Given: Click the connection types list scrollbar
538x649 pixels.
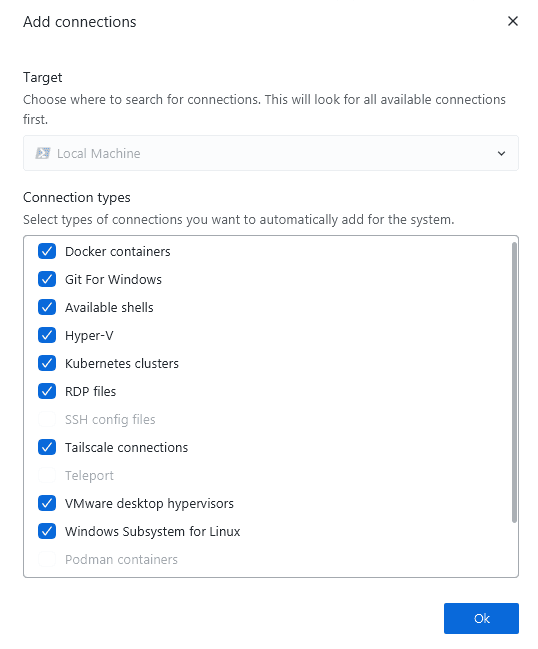Looking at the screenshot, I should coord(514,383).
